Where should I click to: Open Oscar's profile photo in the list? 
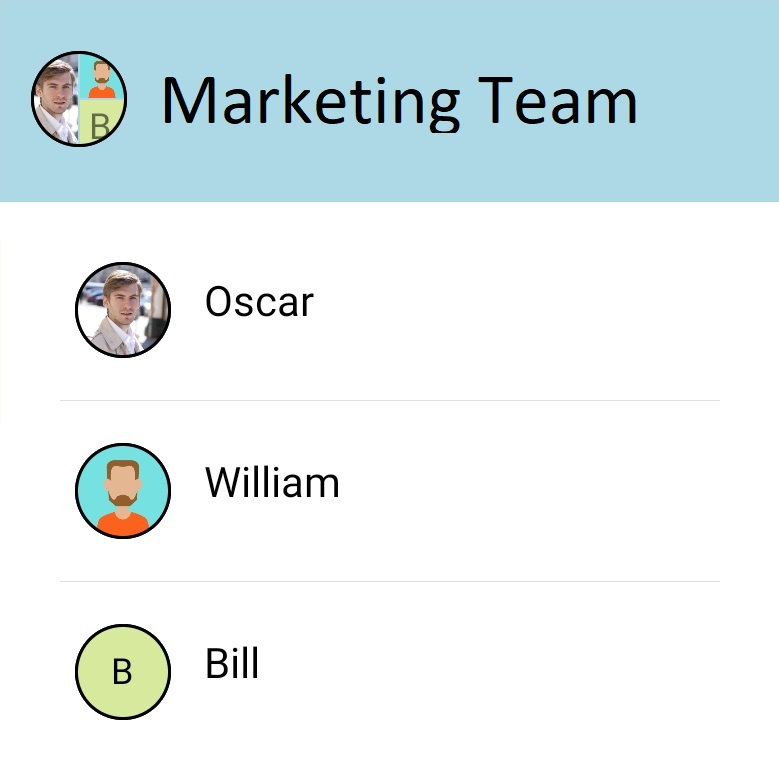123,310
